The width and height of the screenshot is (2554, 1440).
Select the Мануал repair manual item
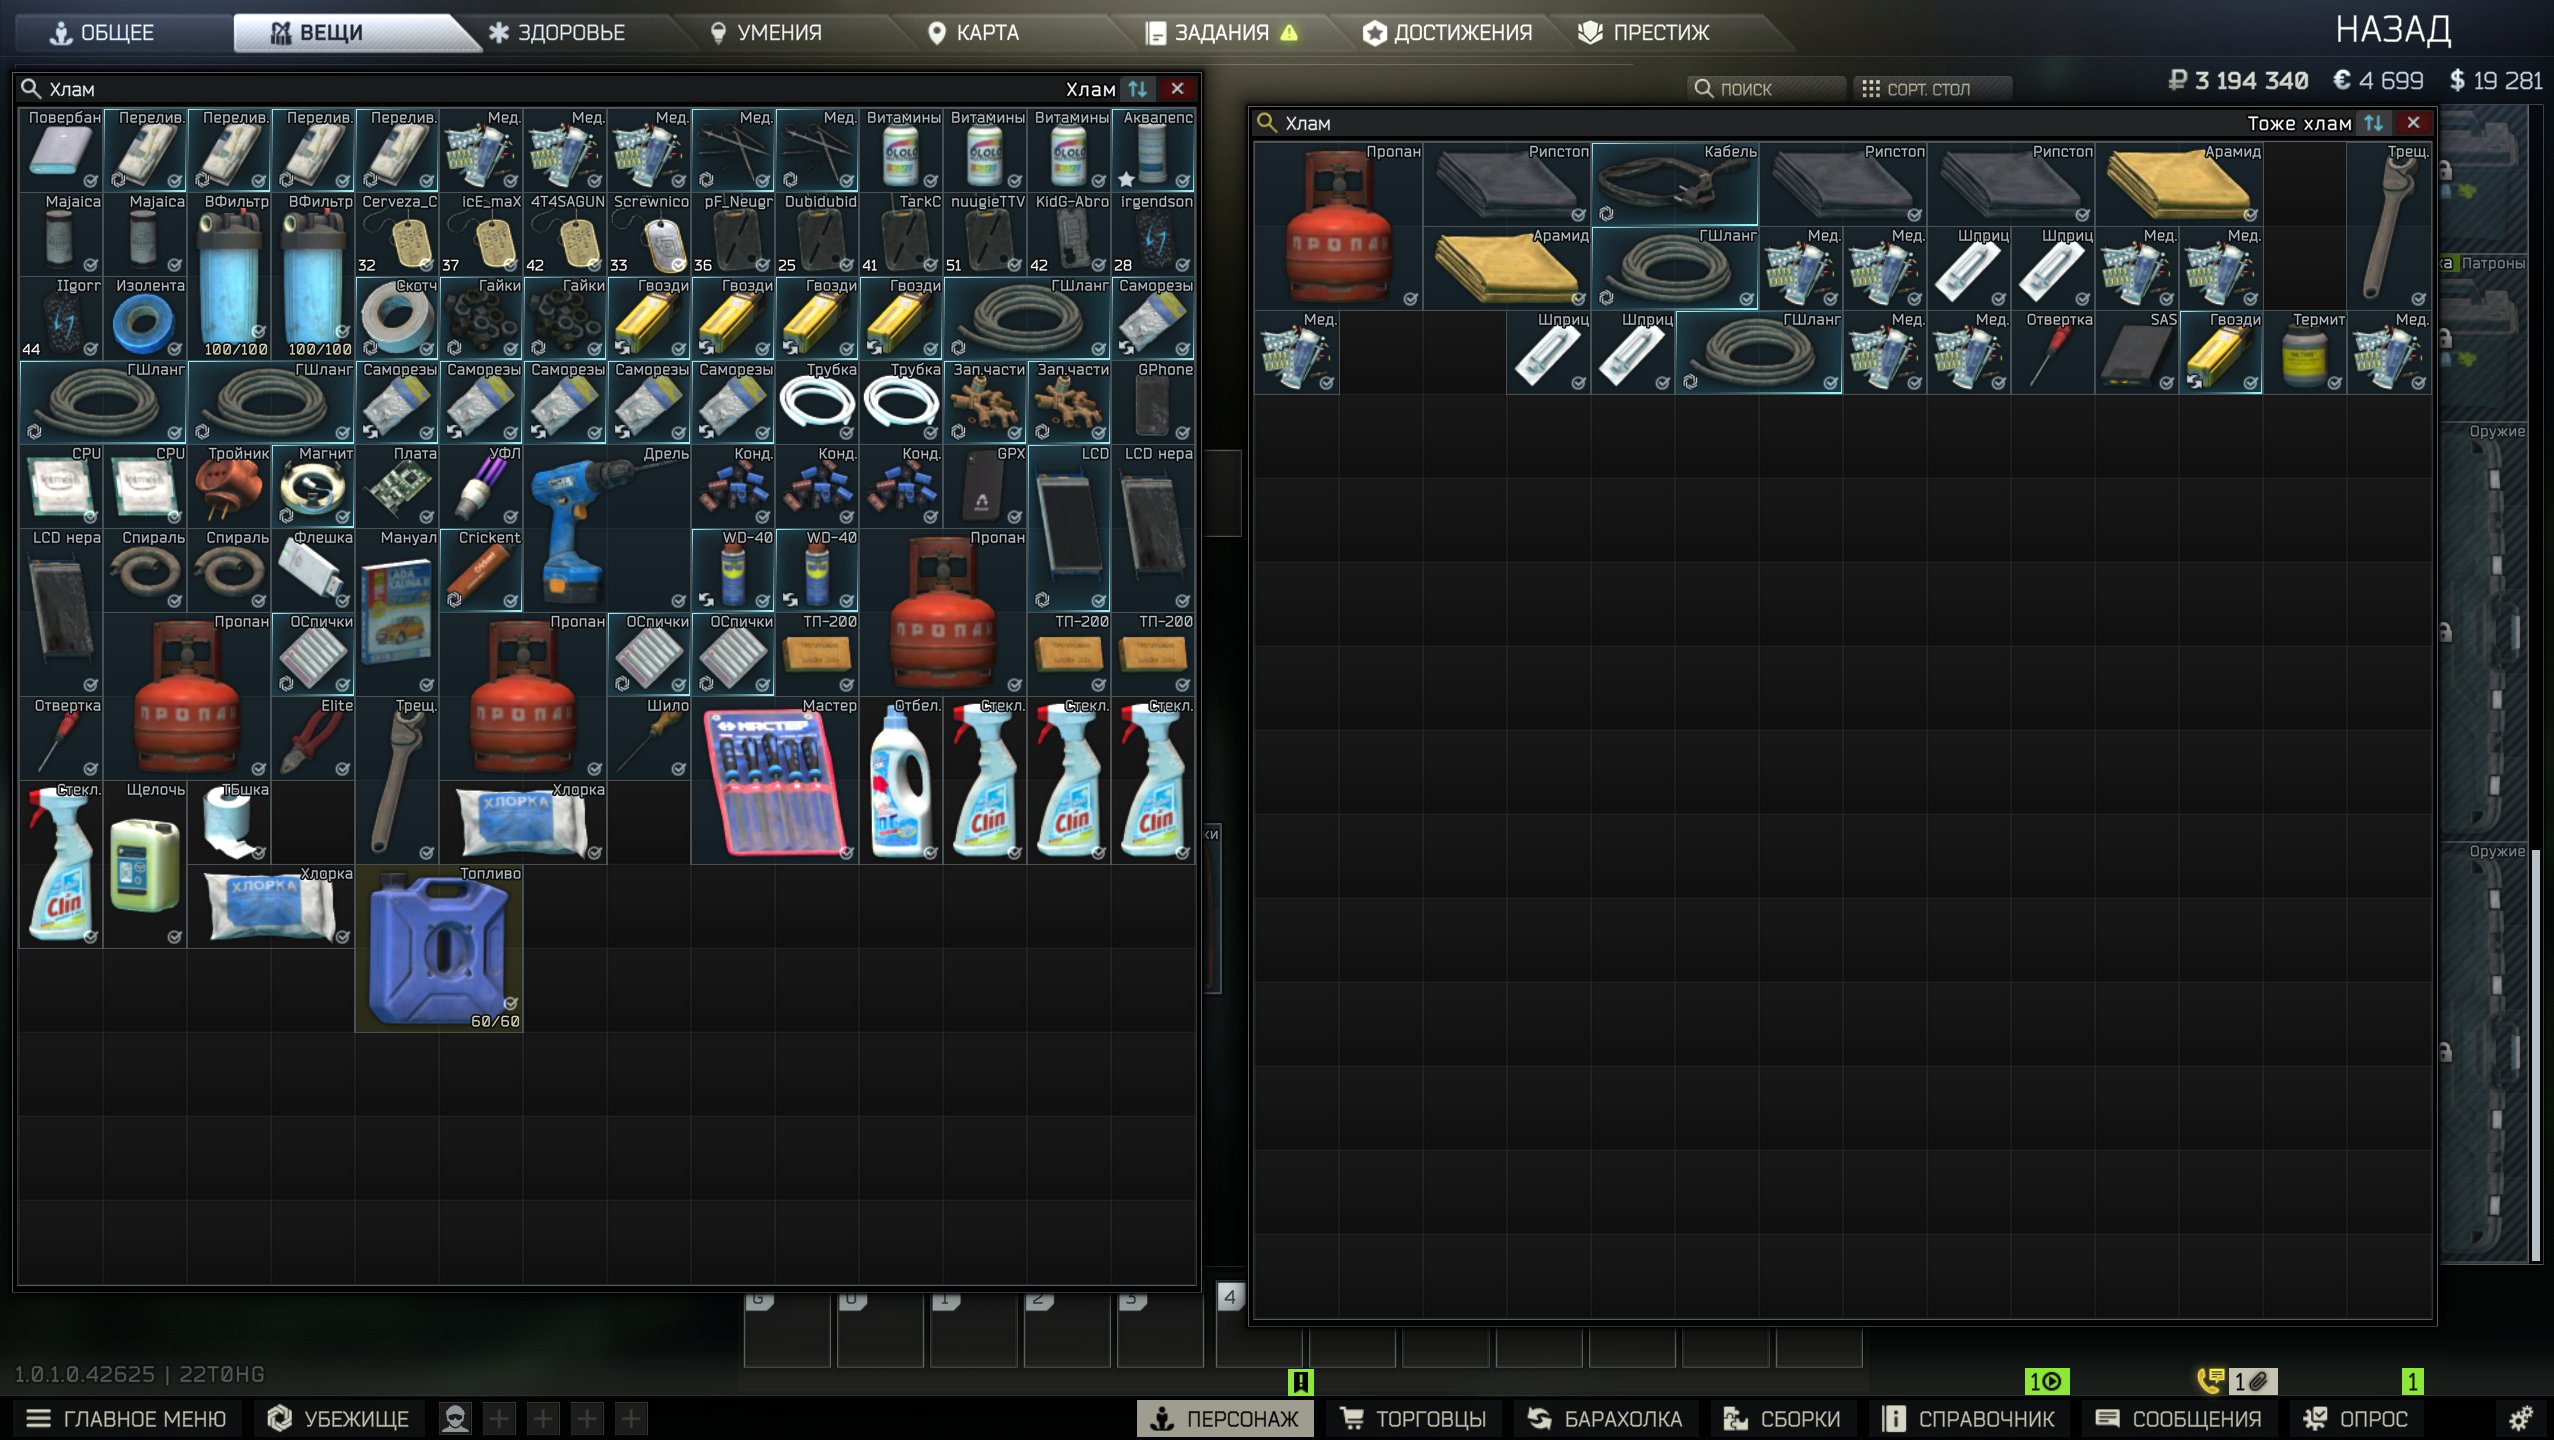tap(397, 610)
